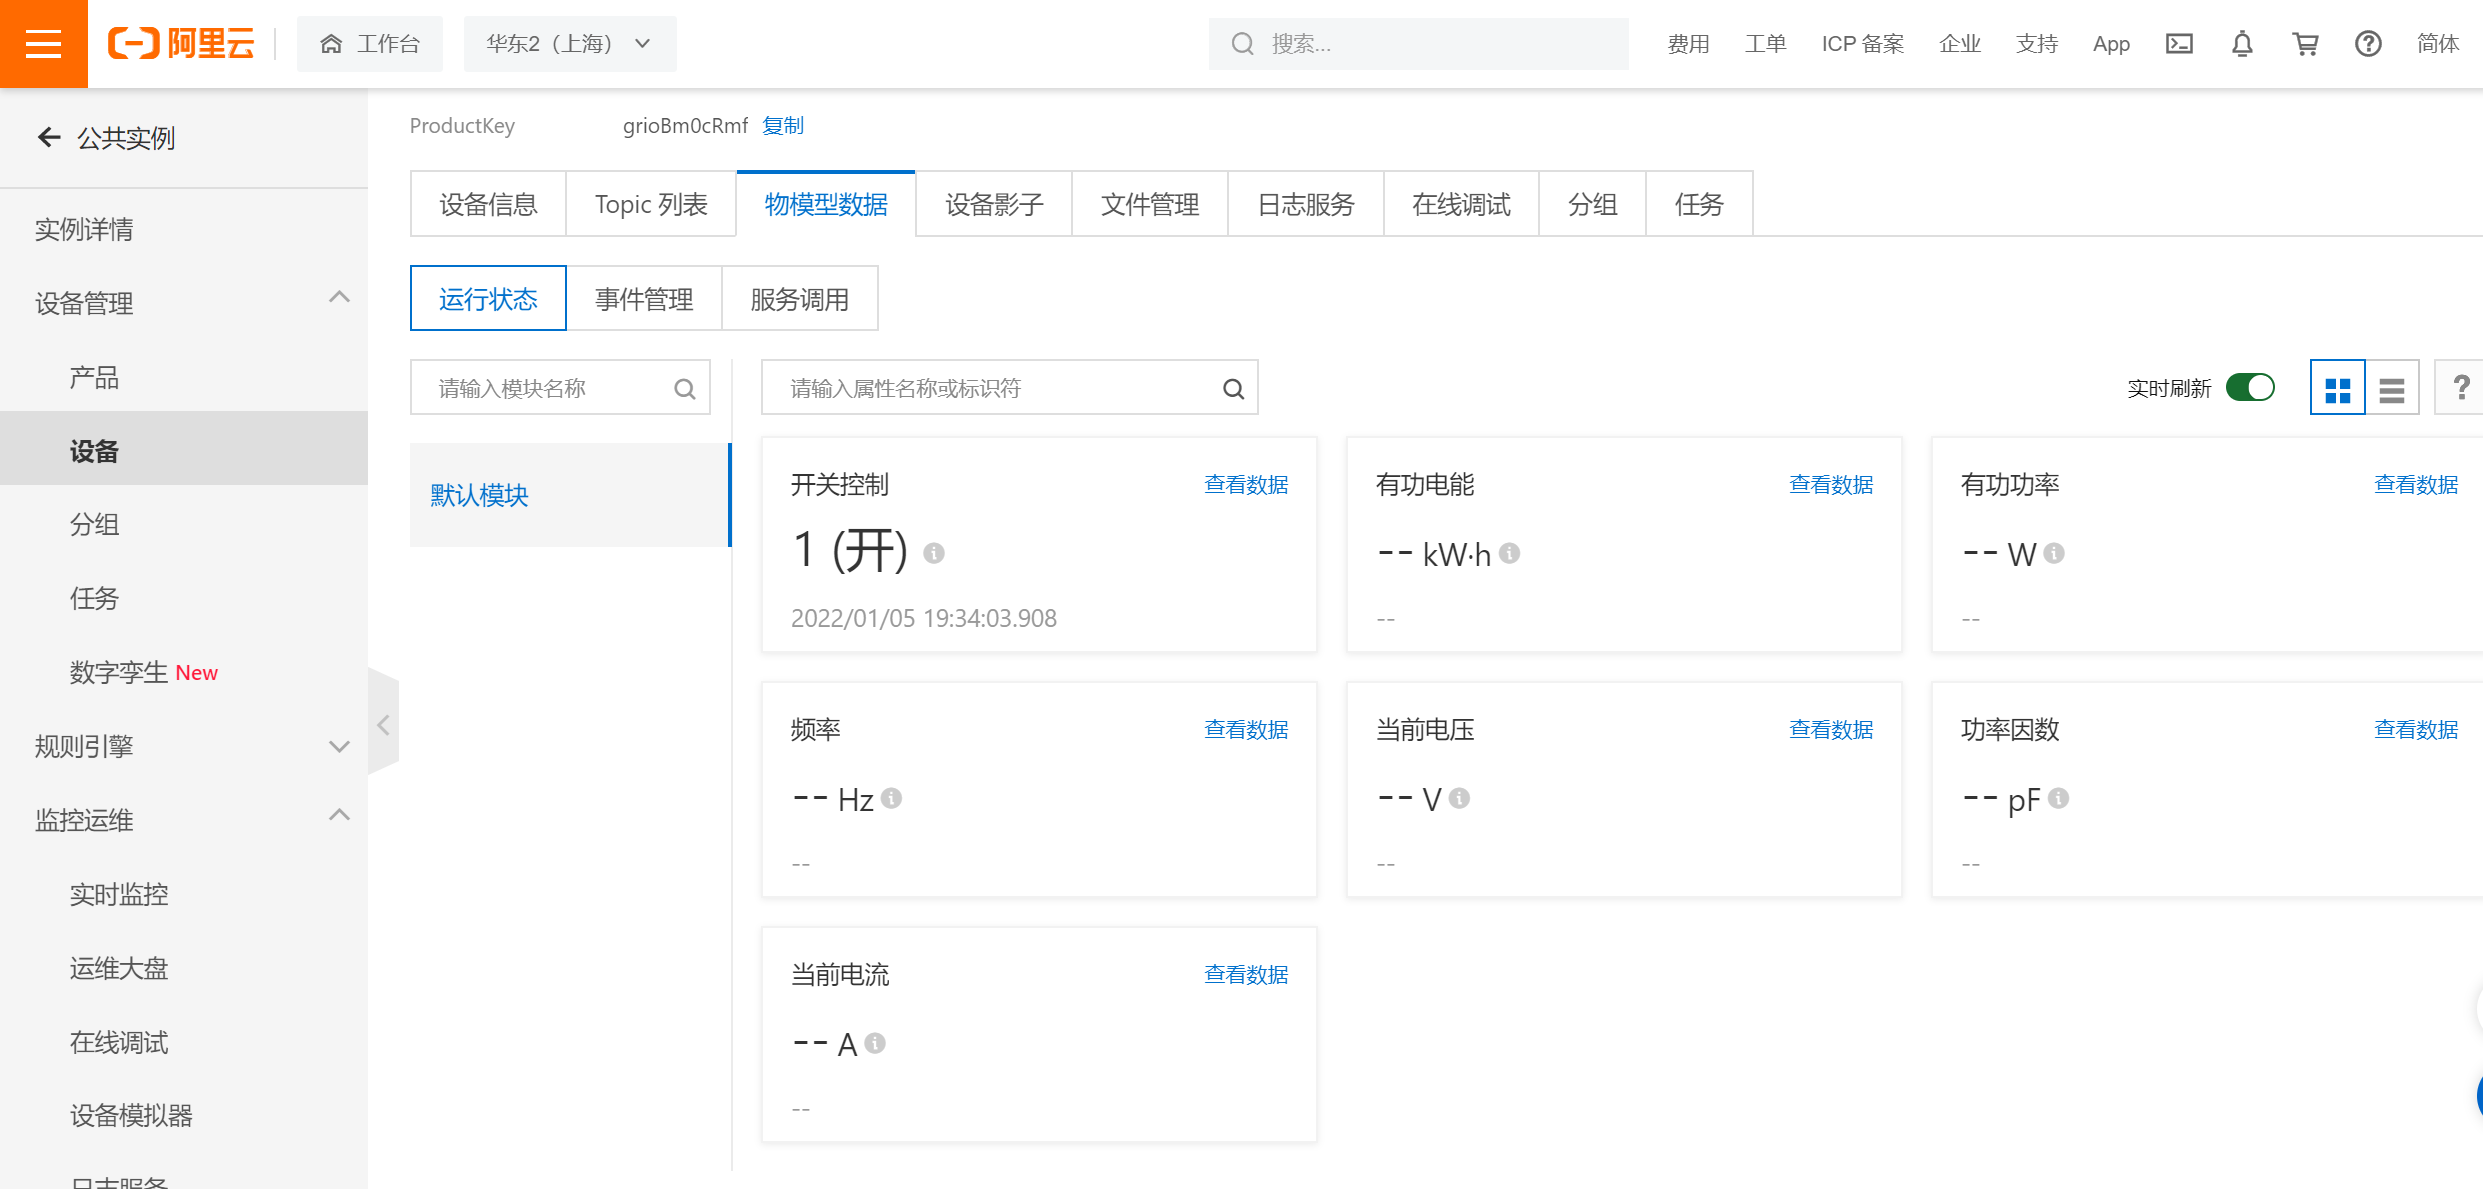Click the Alibaba Cloud logo
The image size is (2483, 1189).
181,43
